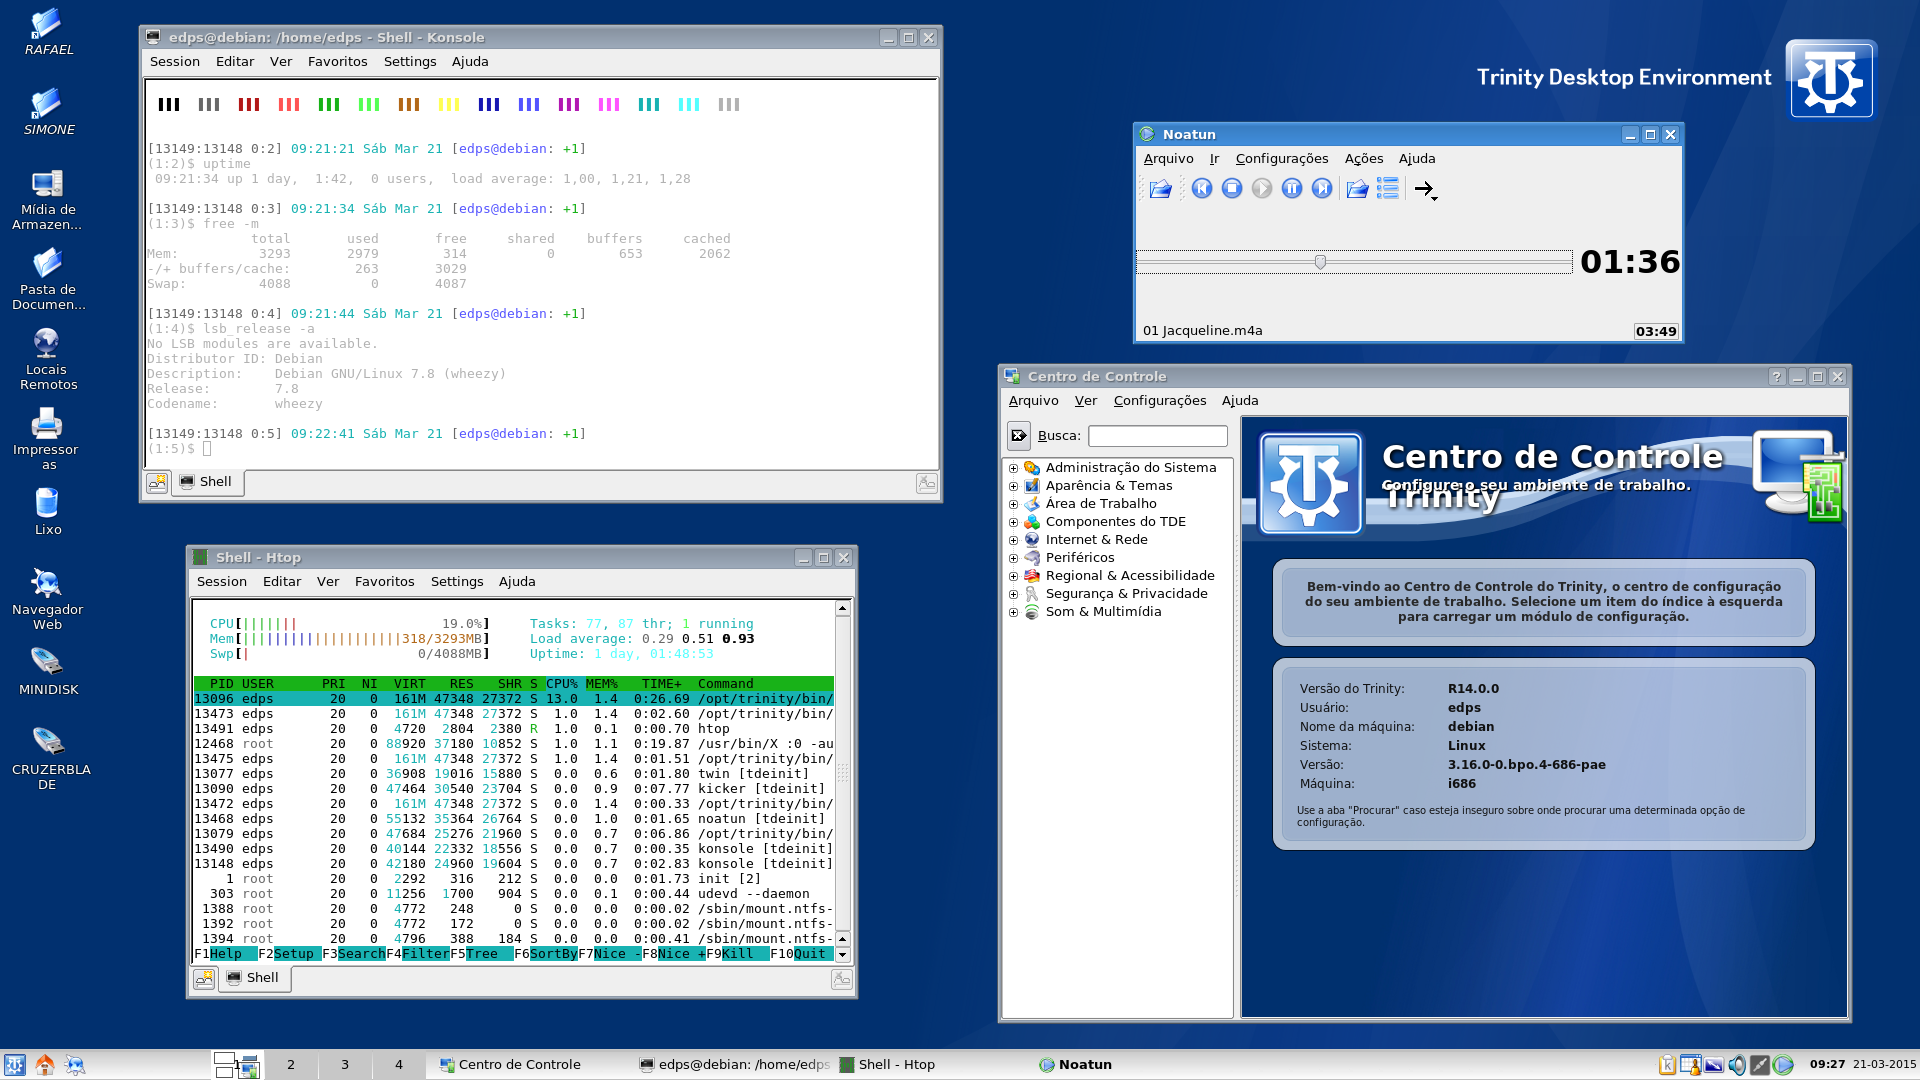Click the network connection tray icon

[1760, 1065]
